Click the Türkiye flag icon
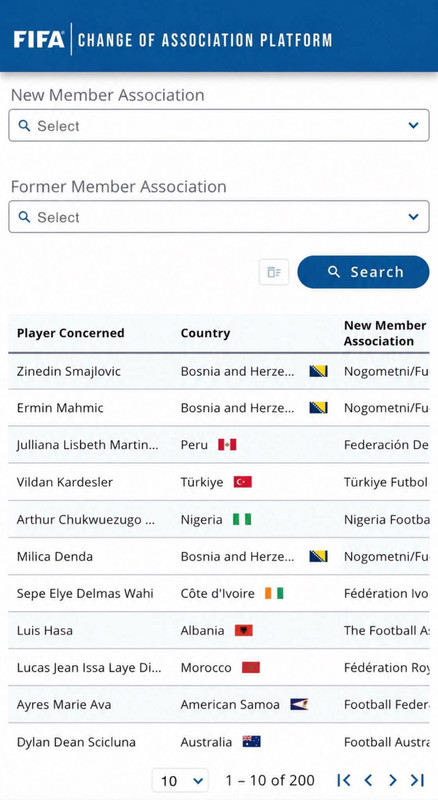This screenshot has height=800, width=438. click(242, 482)
